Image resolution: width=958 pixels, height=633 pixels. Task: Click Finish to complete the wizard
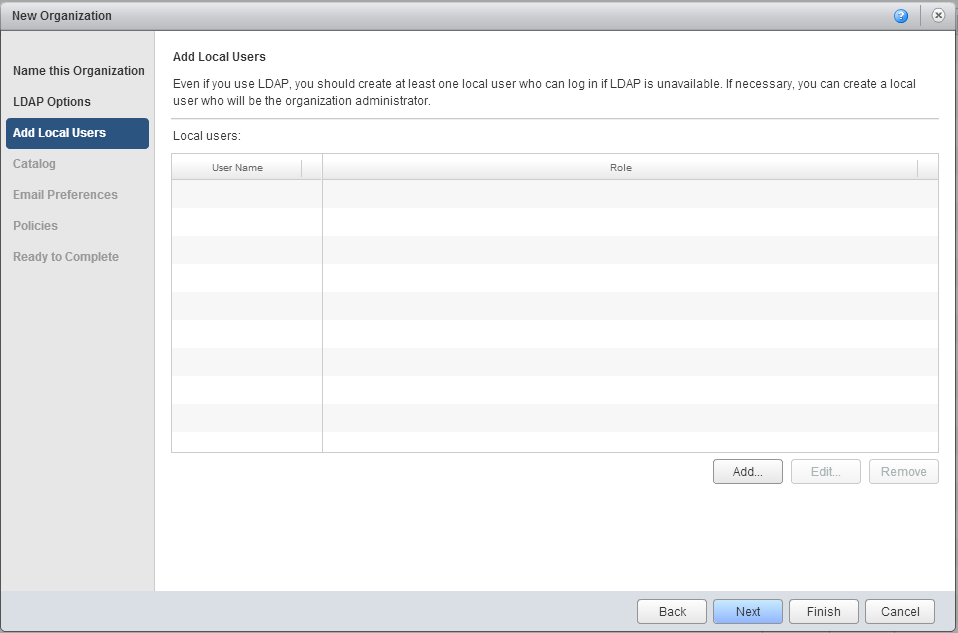(823, 612)
